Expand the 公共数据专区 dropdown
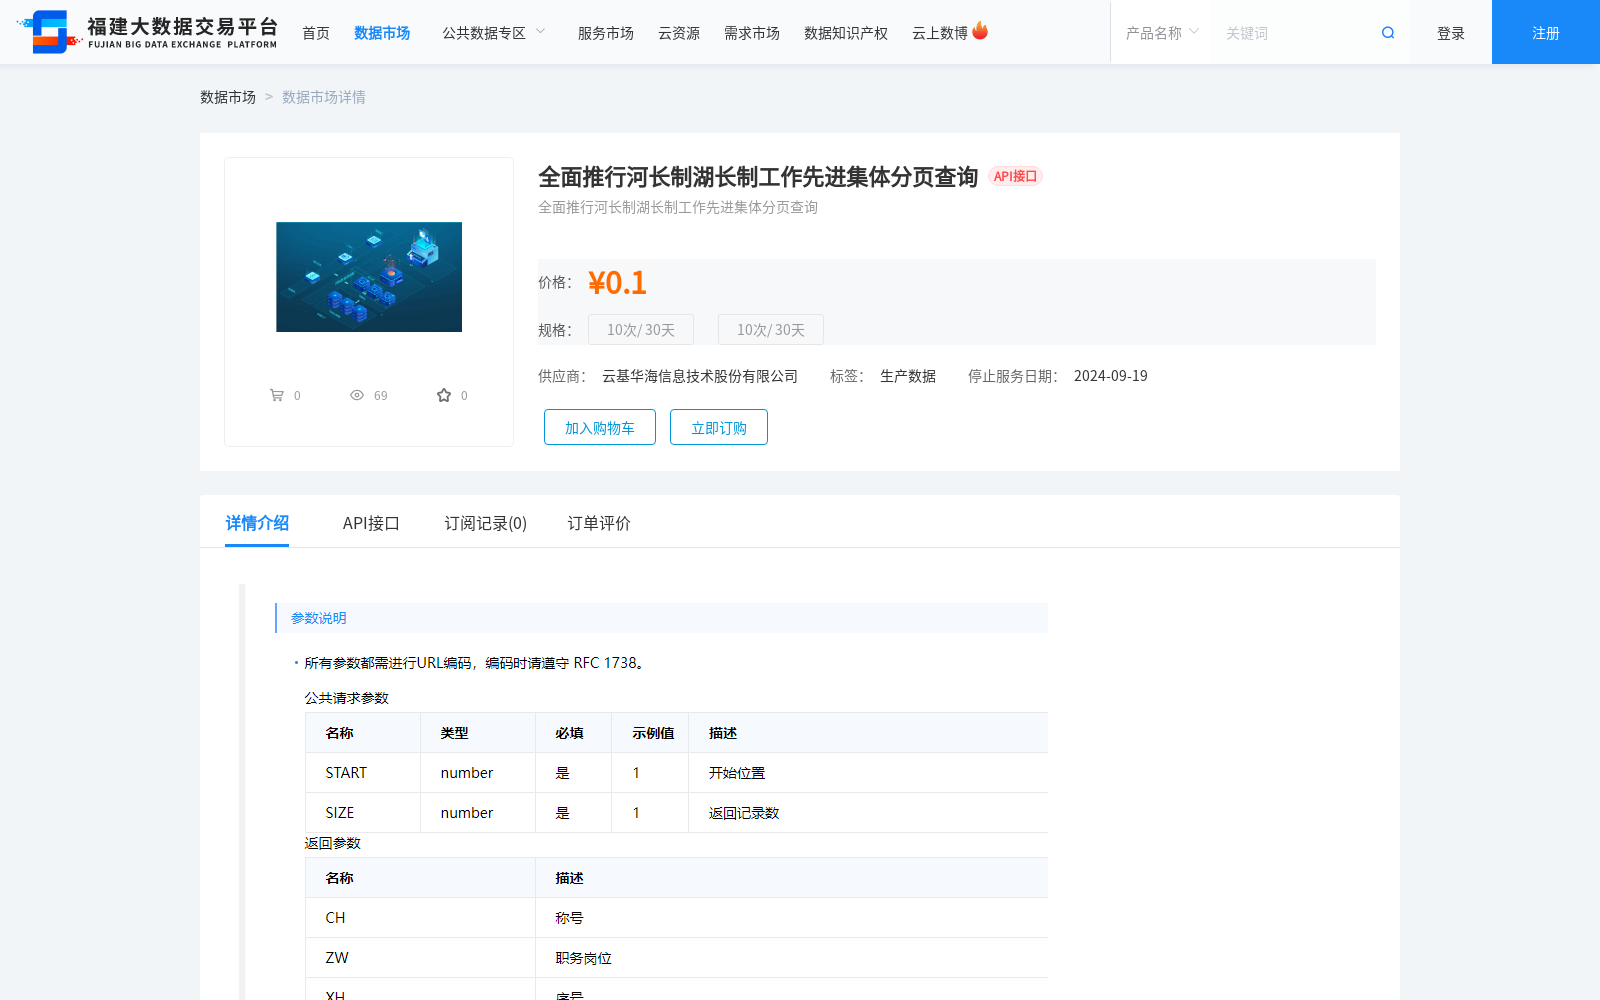The image size is (1600, 1000). pyautogui.click(x=494, y=33)
